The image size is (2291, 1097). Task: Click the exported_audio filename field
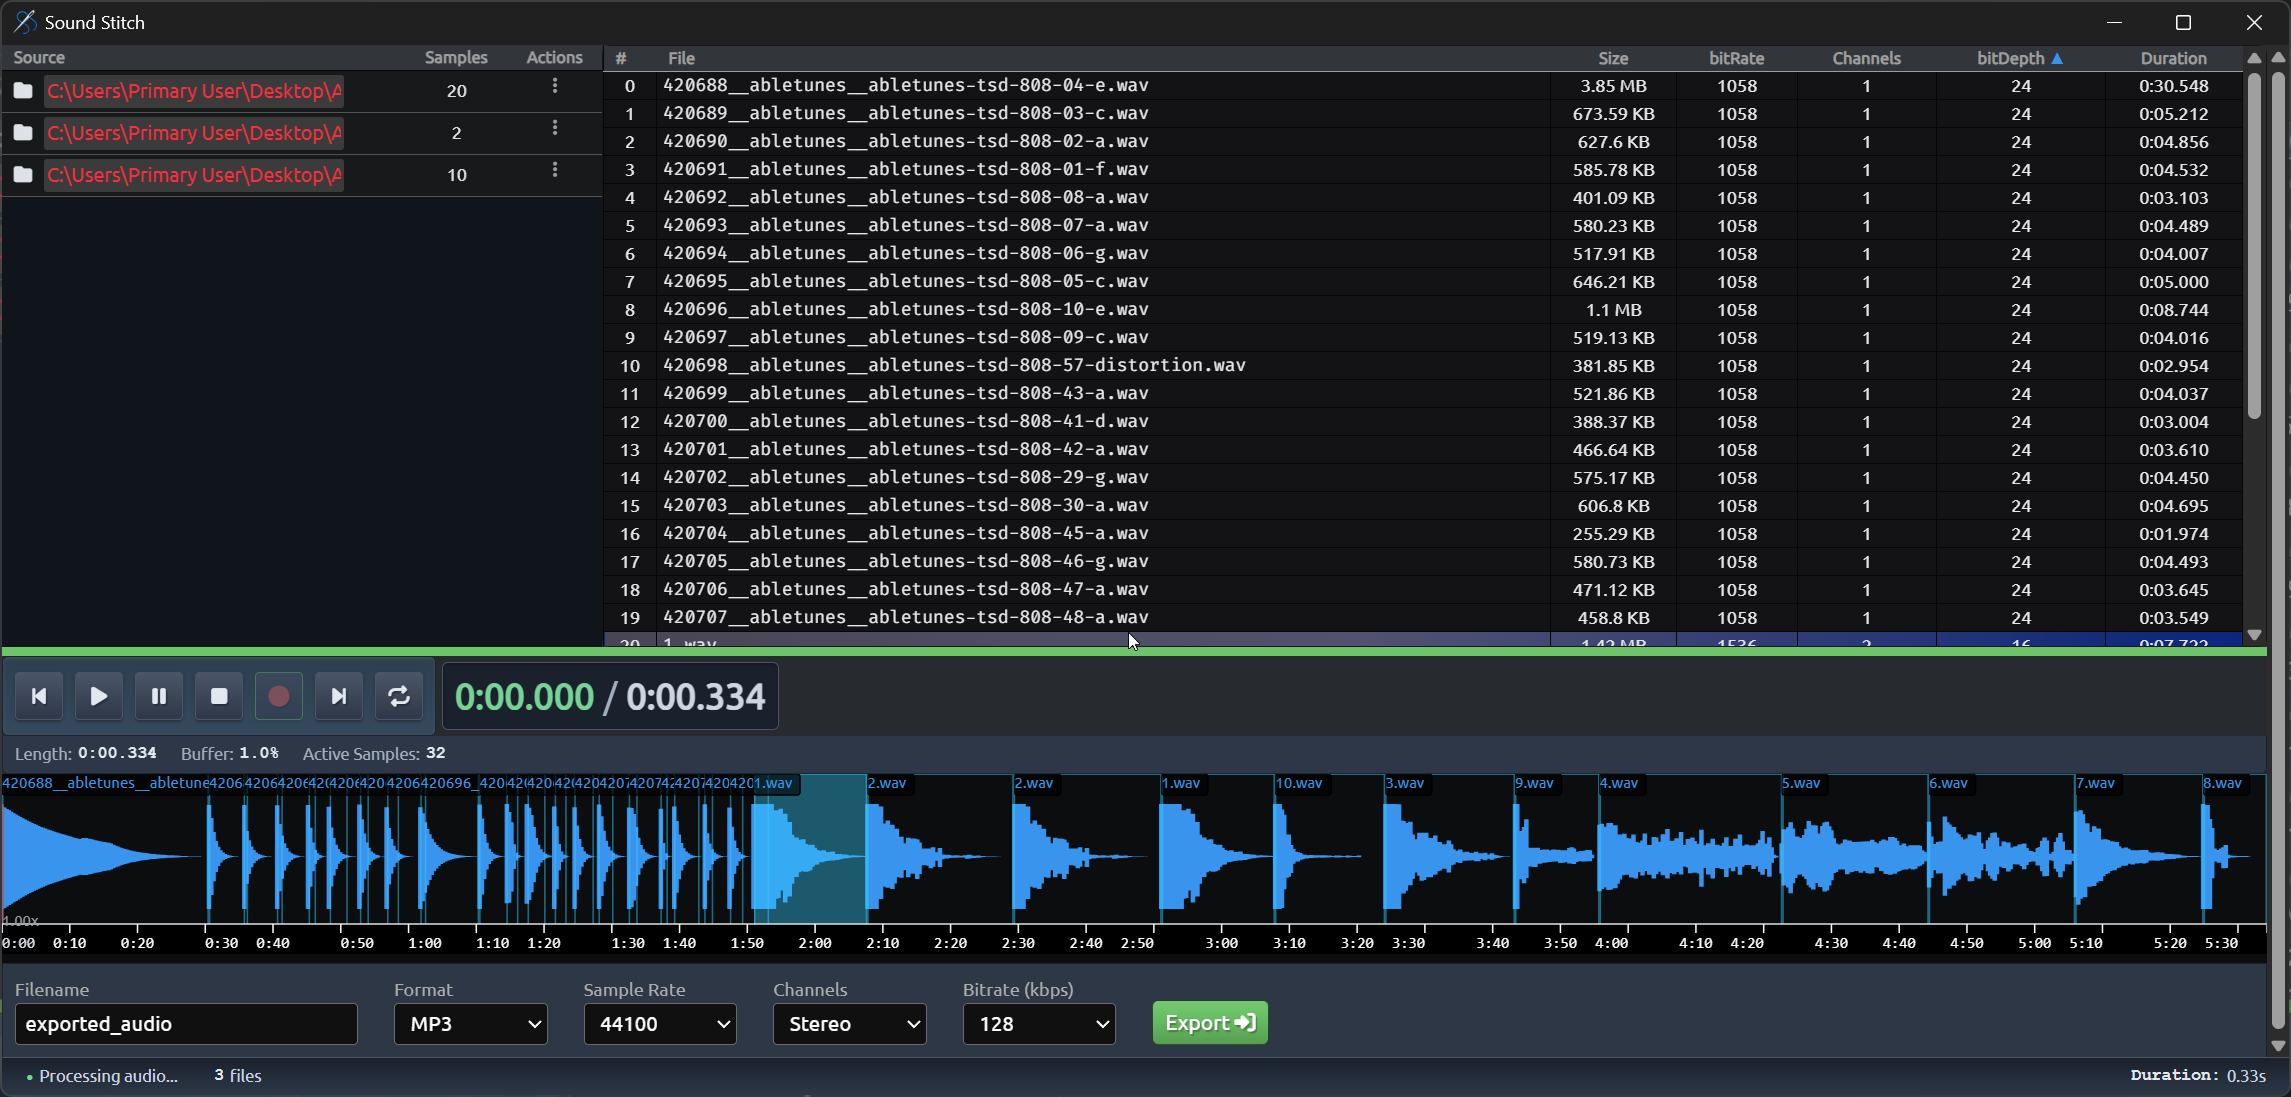coord(186,1024)
